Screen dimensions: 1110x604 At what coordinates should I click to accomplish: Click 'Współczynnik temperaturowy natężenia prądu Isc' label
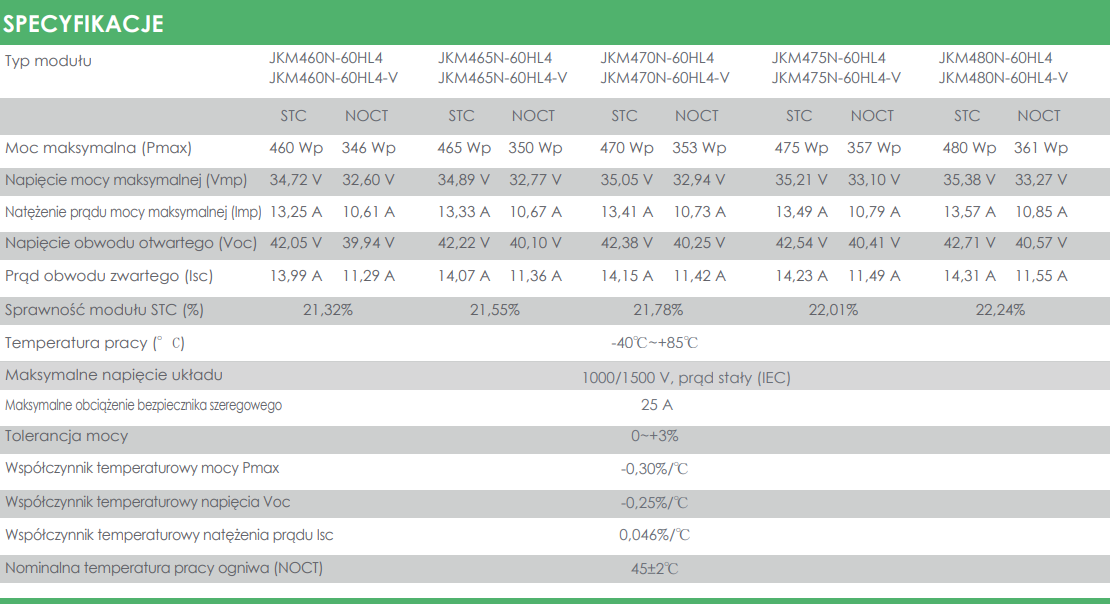[169, 535]
